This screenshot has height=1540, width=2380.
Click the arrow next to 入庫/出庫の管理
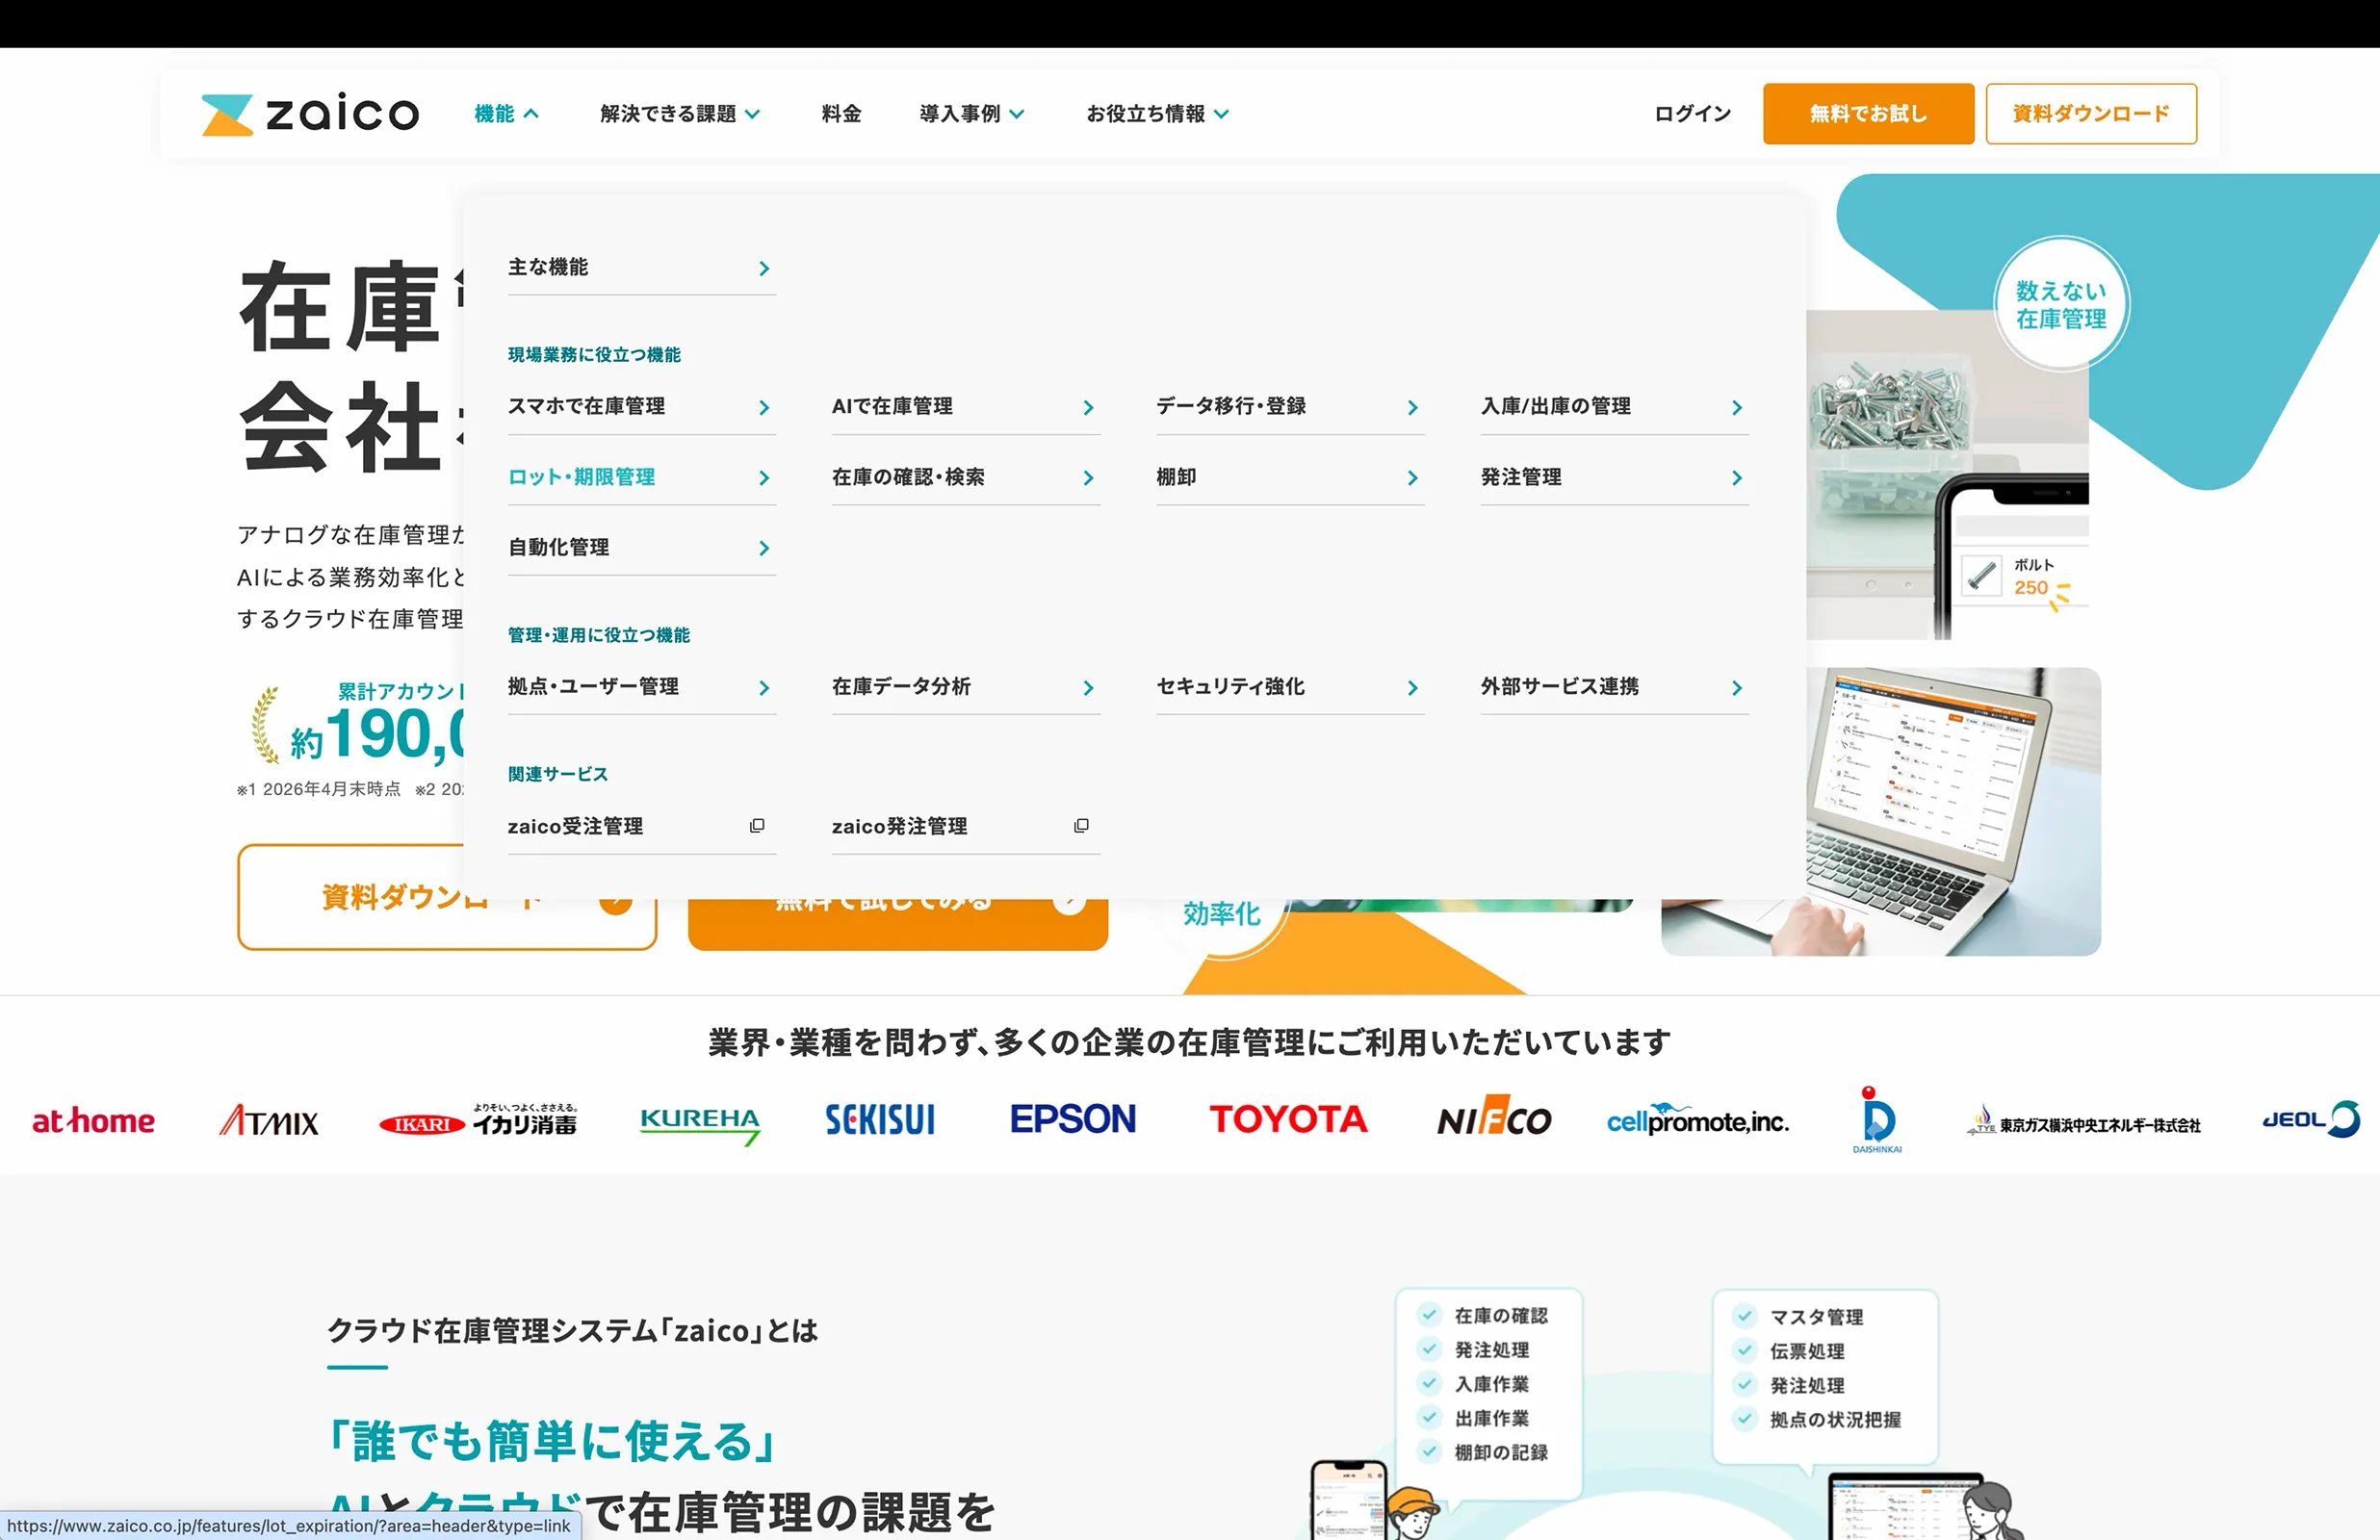(x=1737, y=407)
